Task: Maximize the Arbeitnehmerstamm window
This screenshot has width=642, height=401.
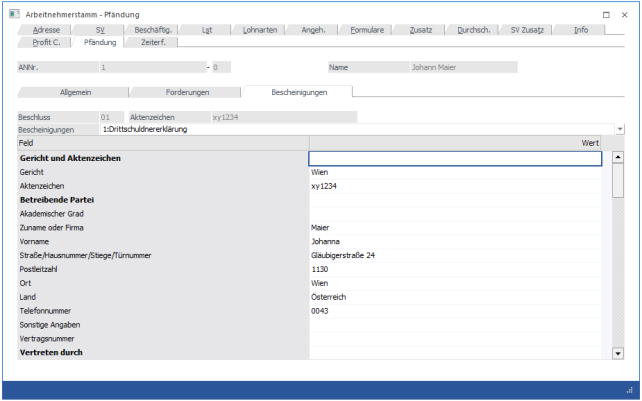Action: coord(607,15)
